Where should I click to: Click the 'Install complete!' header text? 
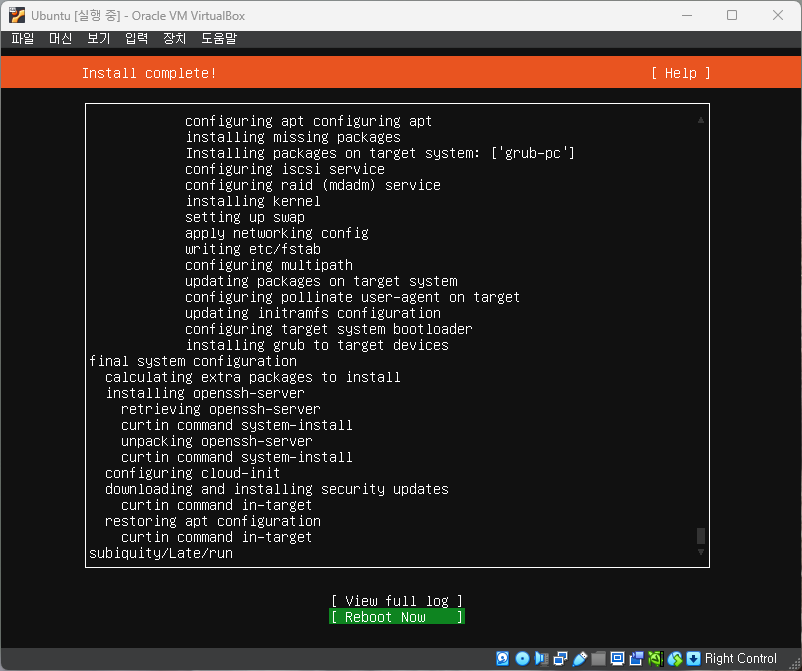point(149,73)
